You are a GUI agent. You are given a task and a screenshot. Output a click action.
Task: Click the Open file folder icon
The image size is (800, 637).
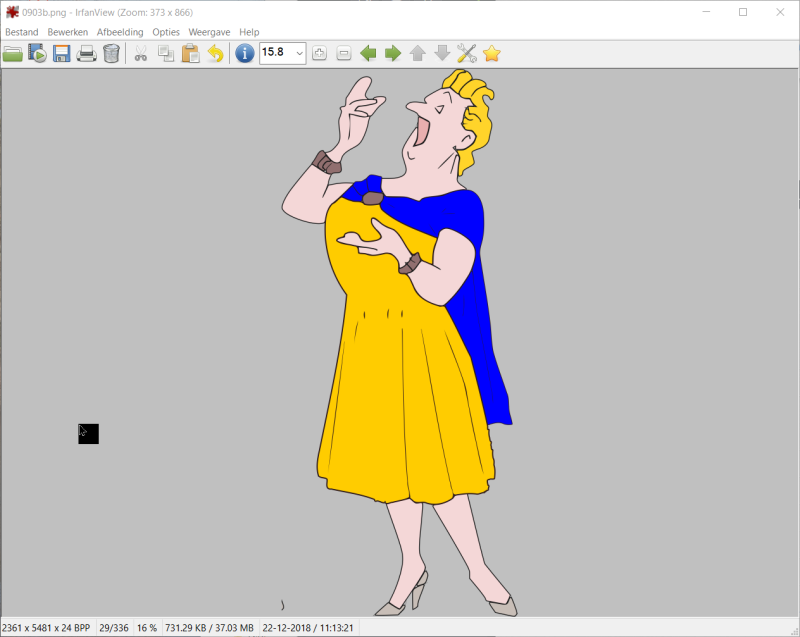[x=13, y=54]
